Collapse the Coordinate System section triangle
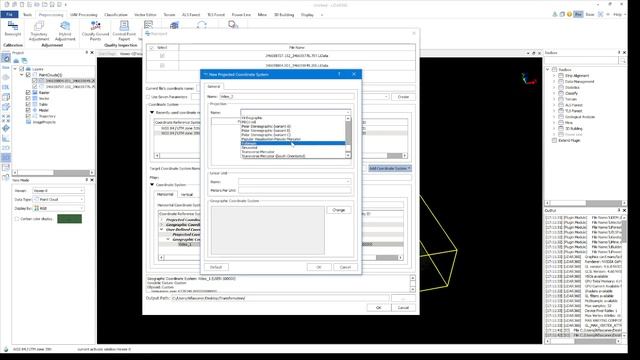This screenshot has height=360, width=640. [152, 185]
